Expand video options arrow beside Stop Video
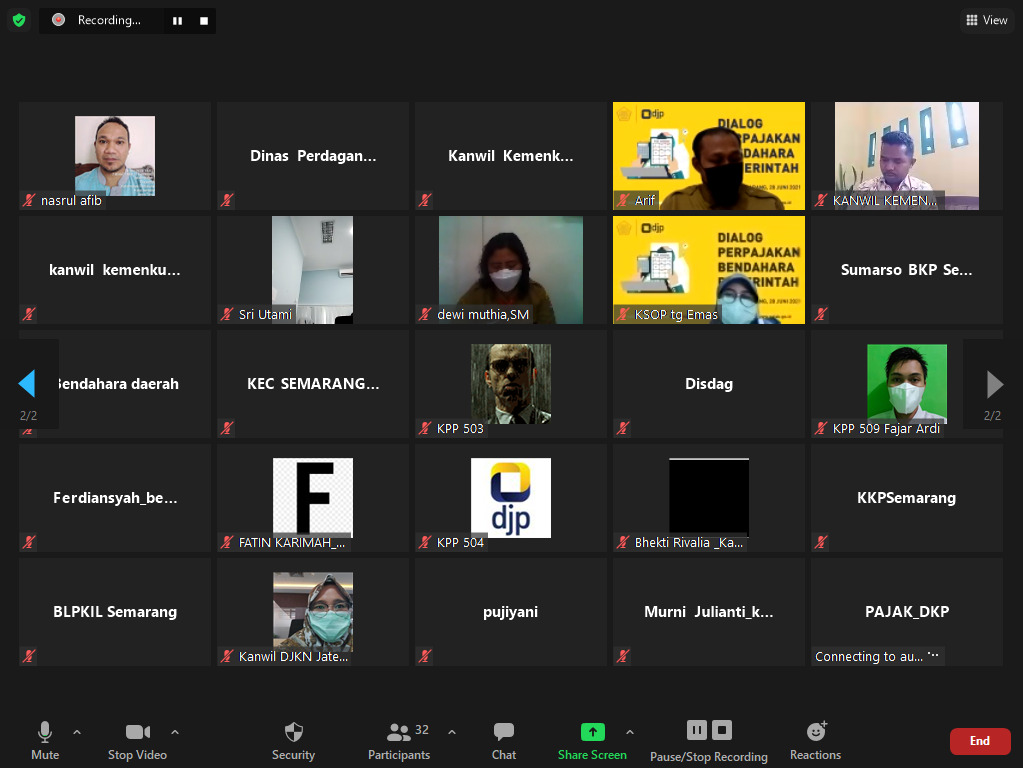1023x768 pixels. pos(175,731)
